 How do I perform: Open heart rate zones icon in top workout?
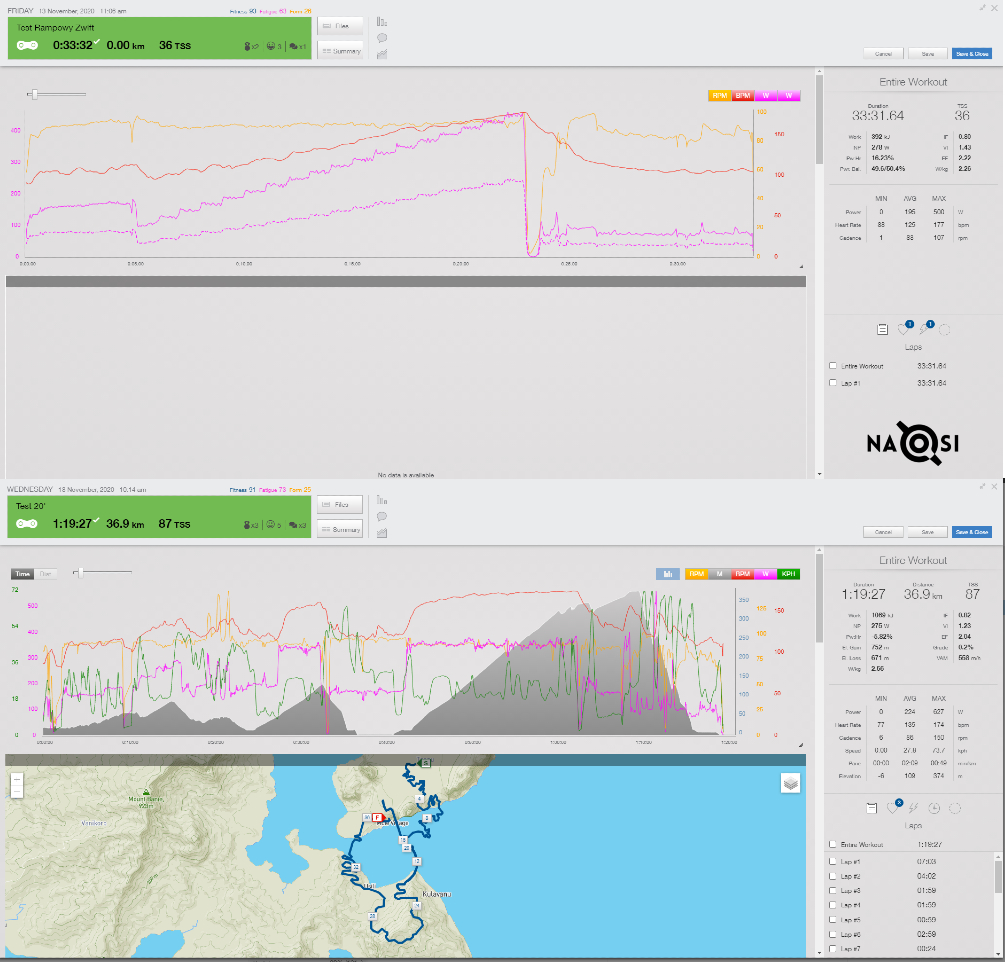click(904, 328)
